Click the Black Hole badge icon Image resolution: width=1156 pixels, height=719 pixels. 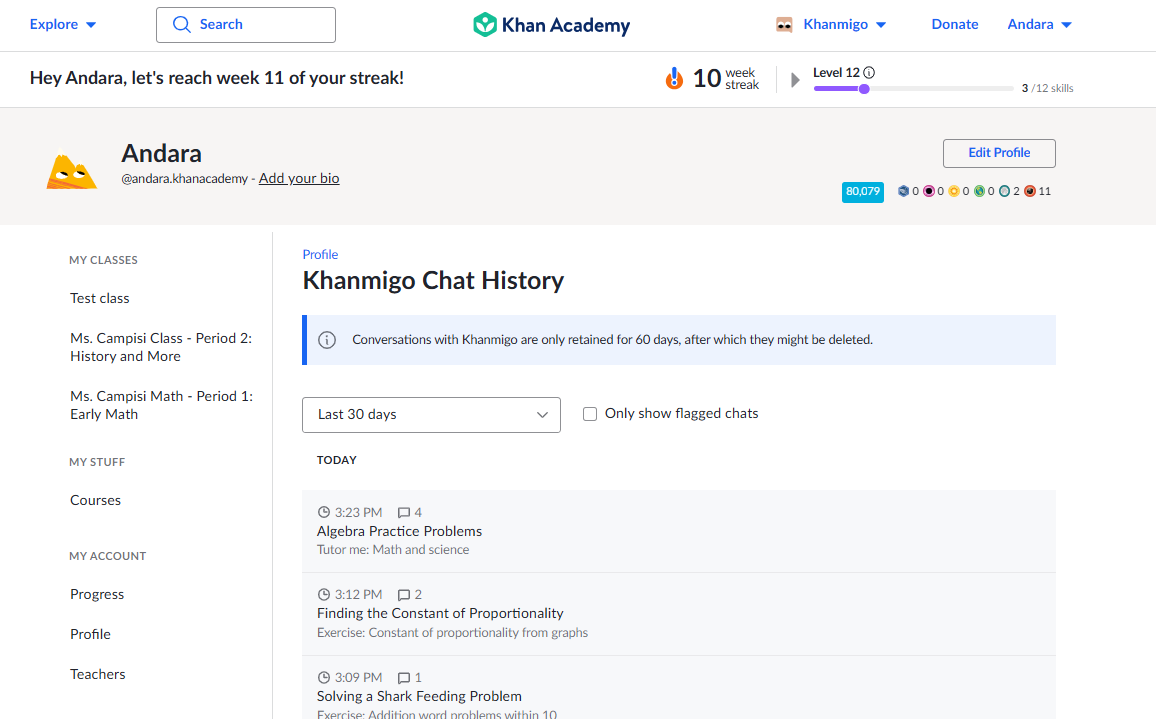[929, 191]
